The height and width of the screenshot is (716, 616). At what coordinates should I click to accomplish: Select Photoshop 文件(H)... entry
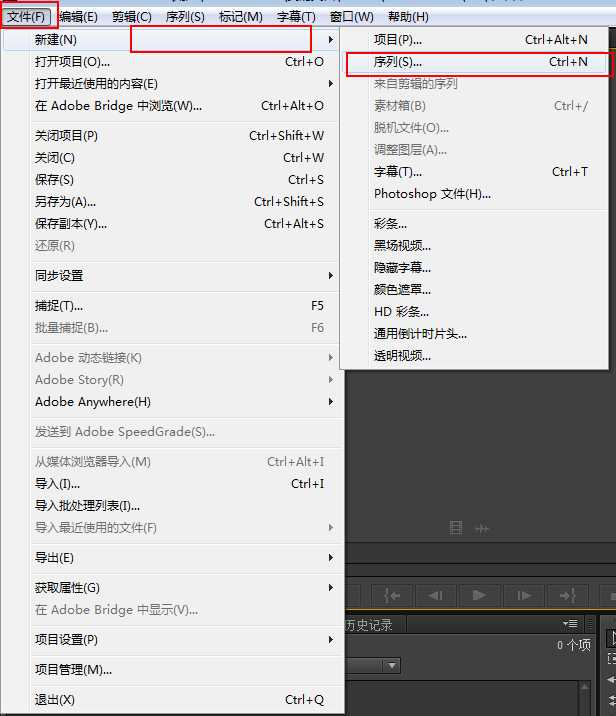[x=474, y=194]
